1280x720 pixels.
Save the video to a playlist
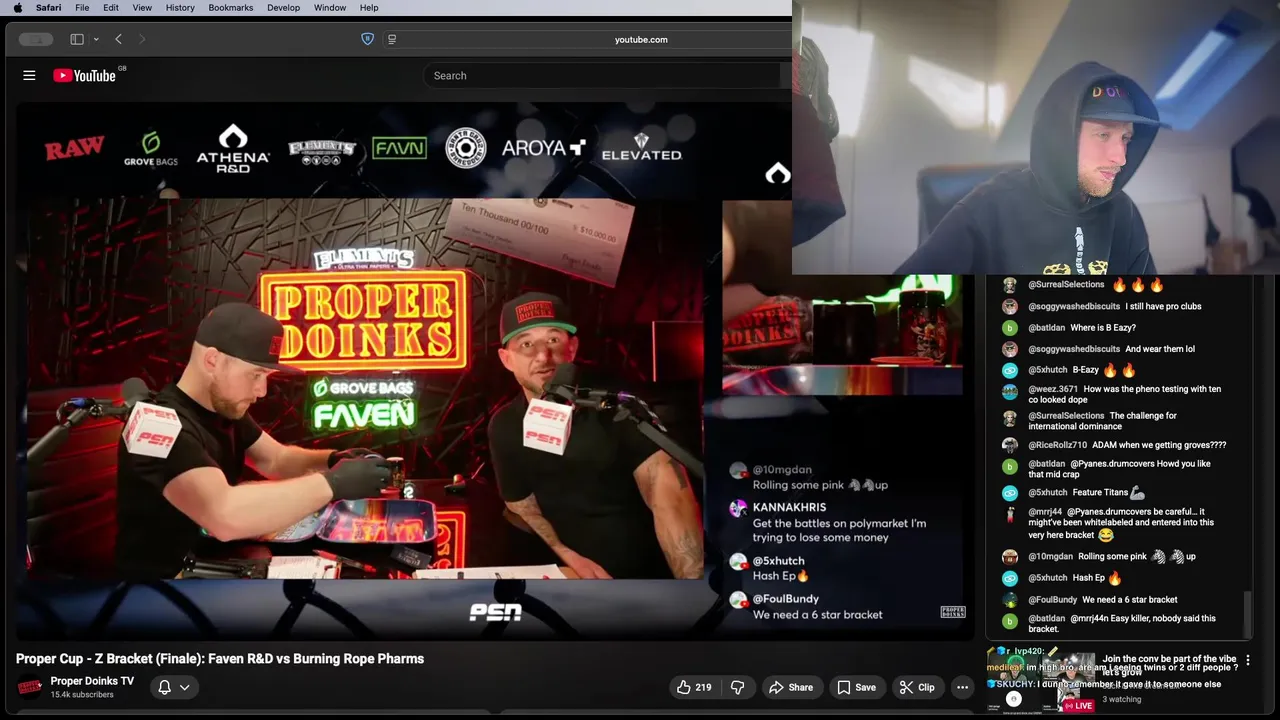[857, 687]
